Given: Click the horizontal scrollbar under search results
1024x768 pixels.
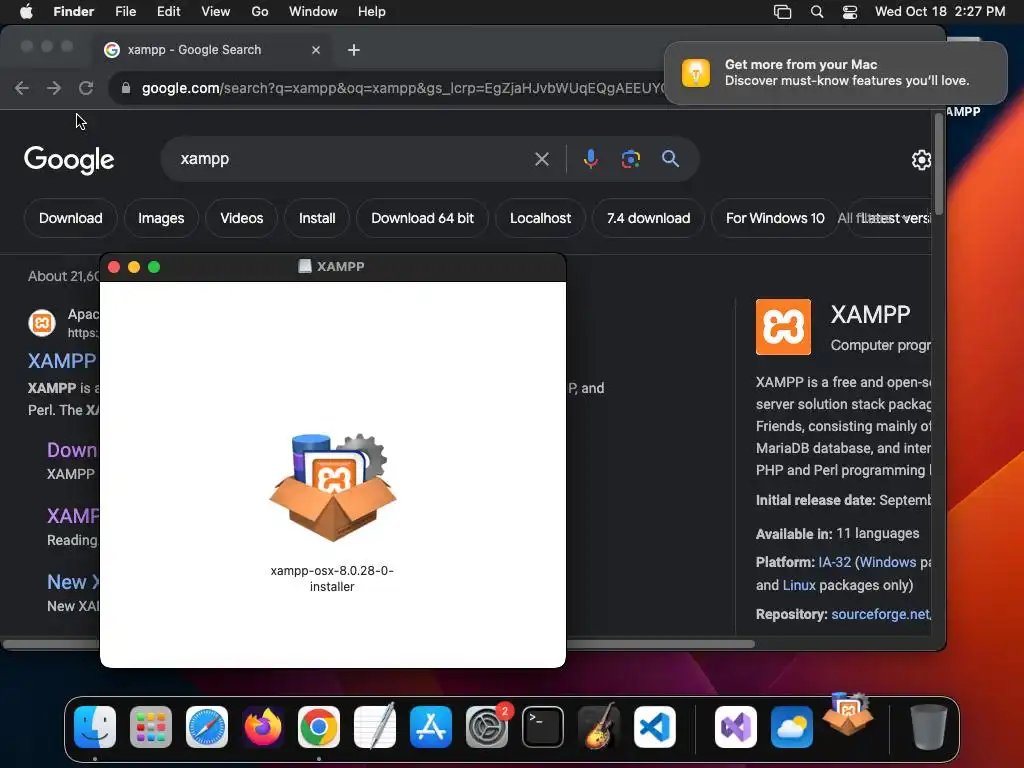Looking at the screenshot, I should (x=379, y=644).
